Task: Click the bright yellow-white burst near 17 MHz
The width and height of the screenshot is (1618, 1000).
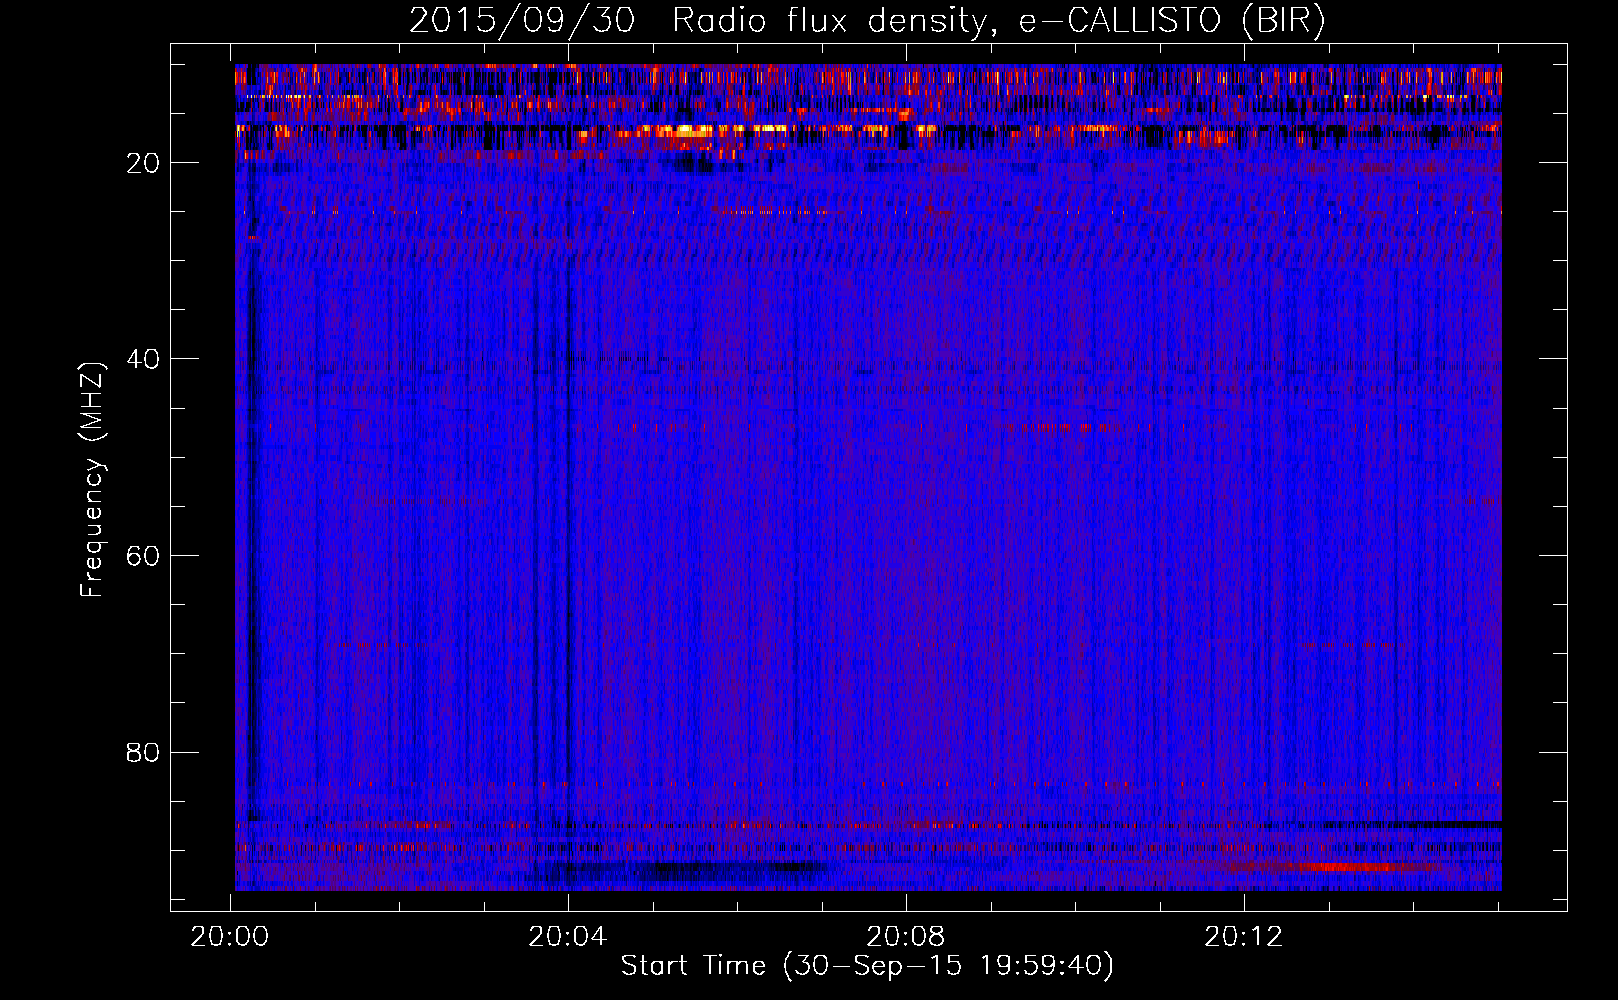Action: point(690,129)
